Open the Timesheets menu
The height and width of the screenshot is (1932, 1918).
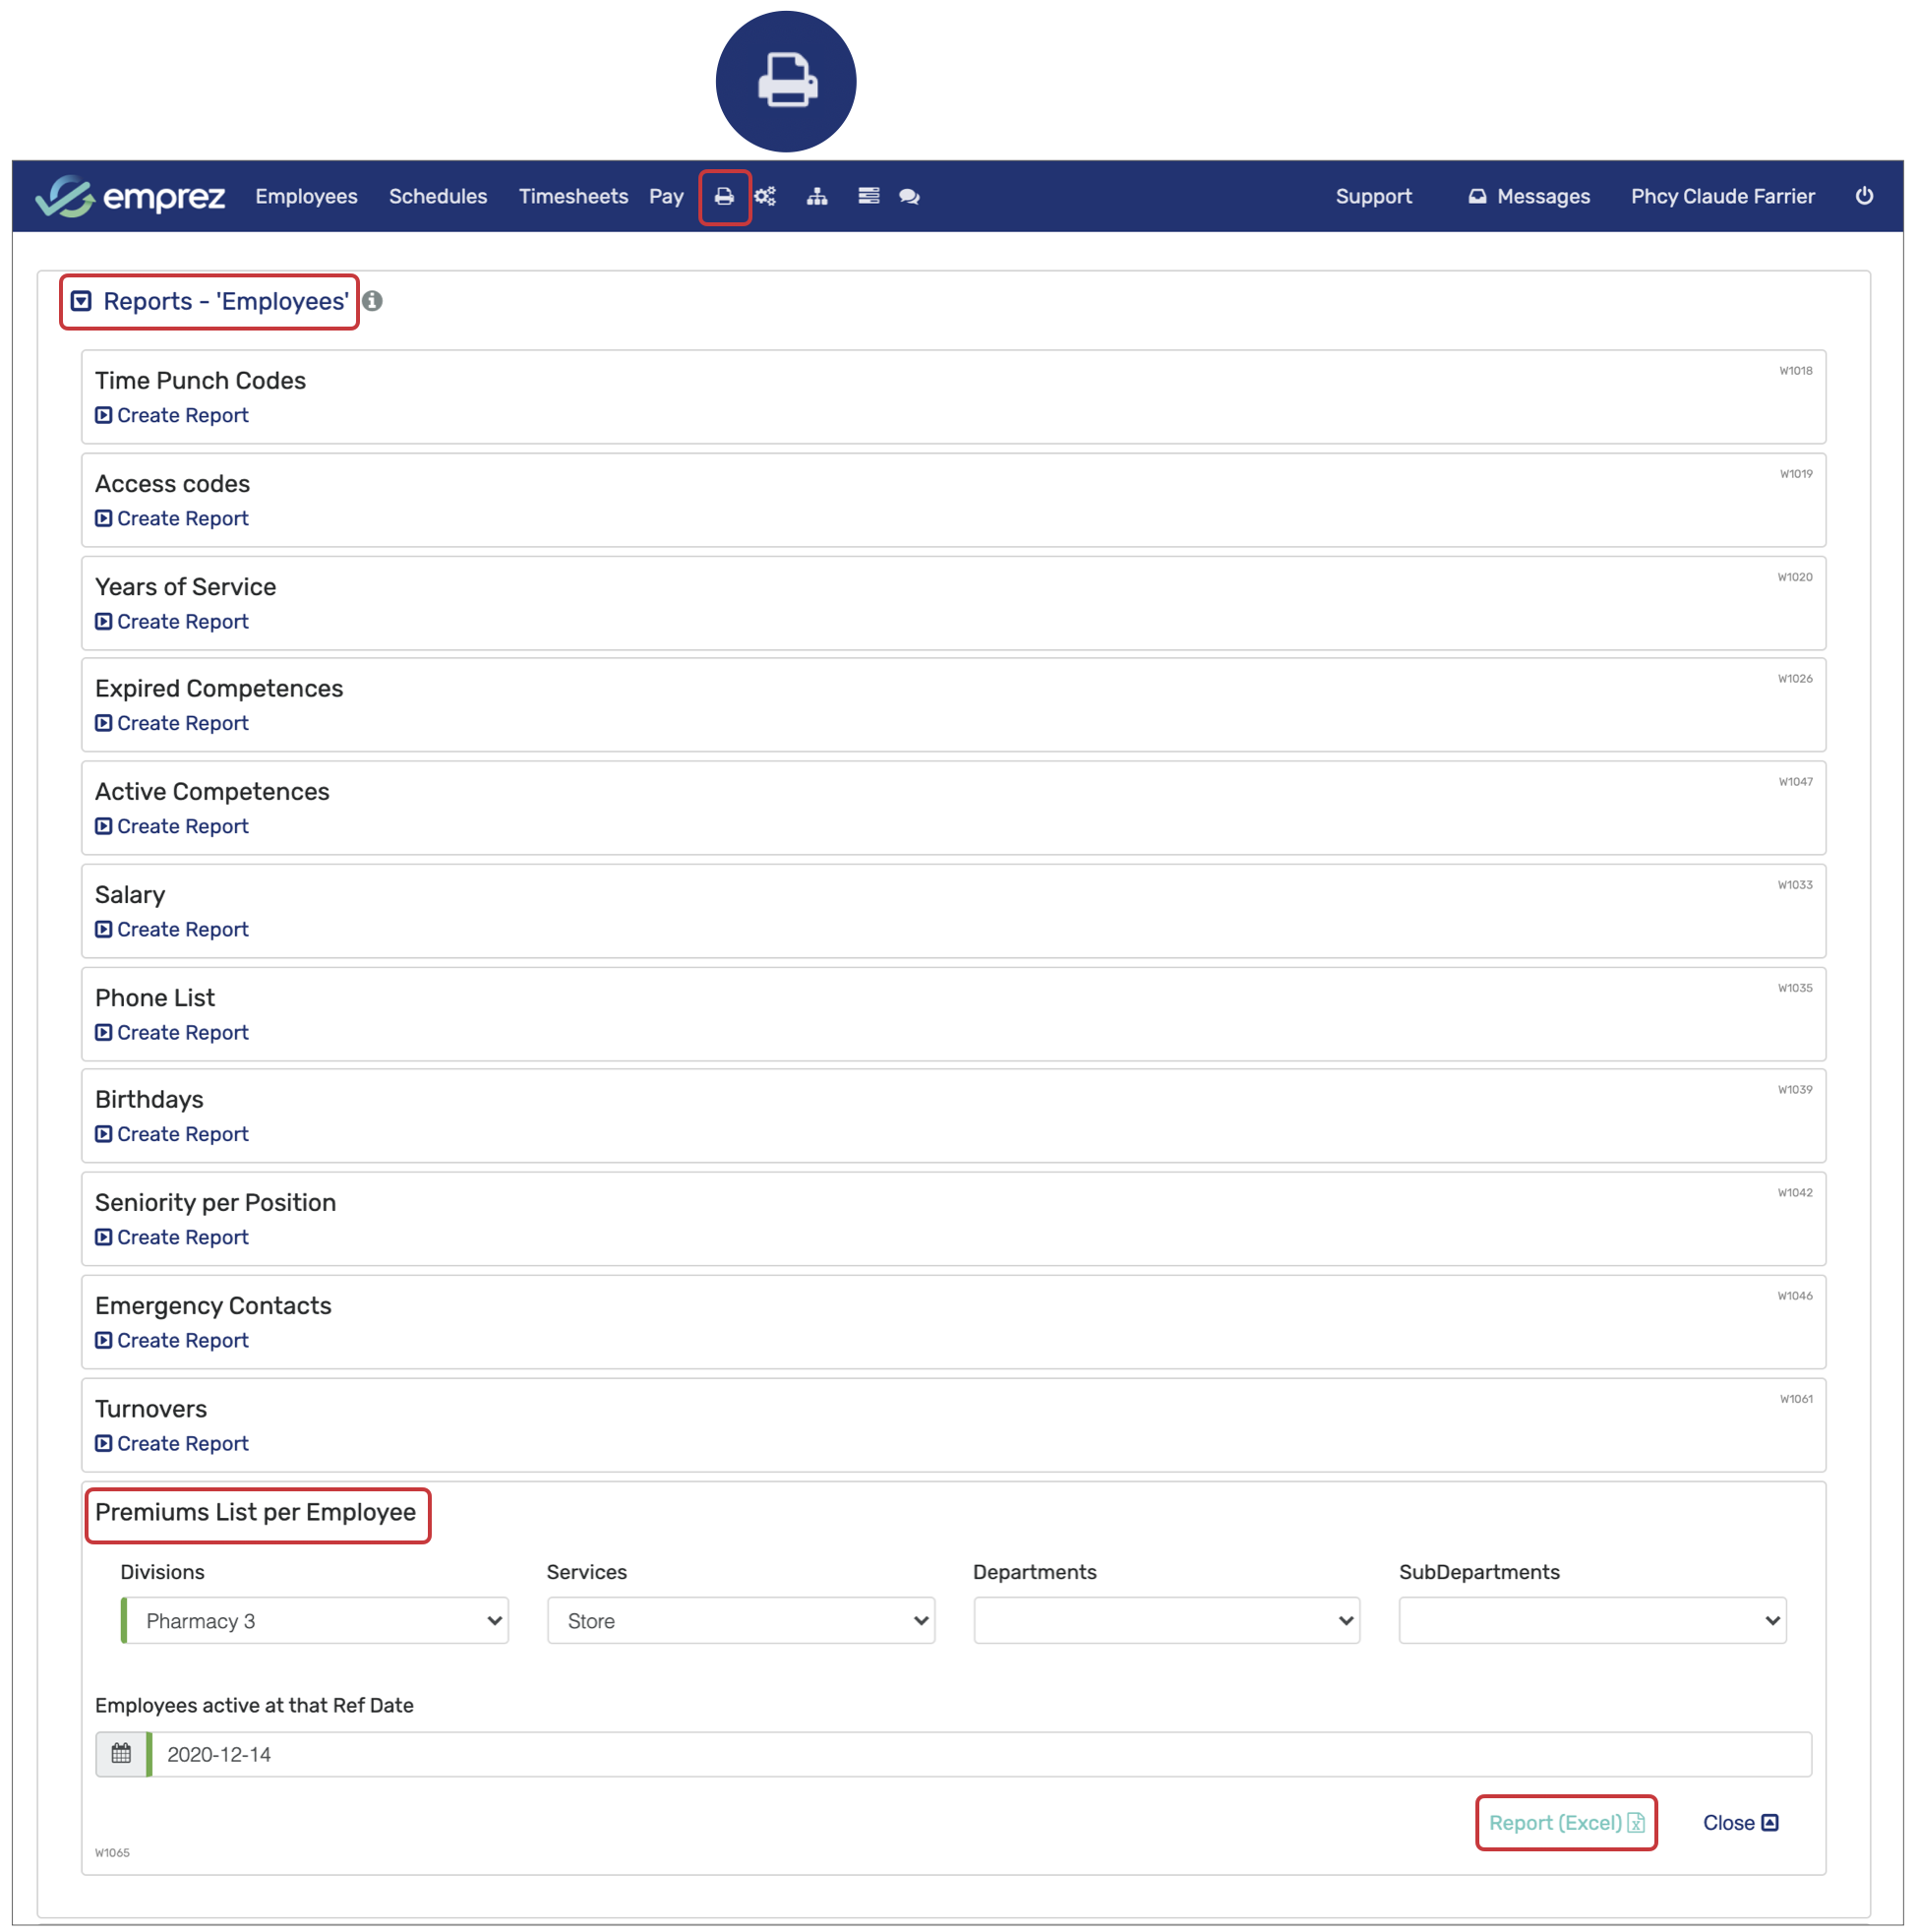pyautogui.click(x=573, y=197)
